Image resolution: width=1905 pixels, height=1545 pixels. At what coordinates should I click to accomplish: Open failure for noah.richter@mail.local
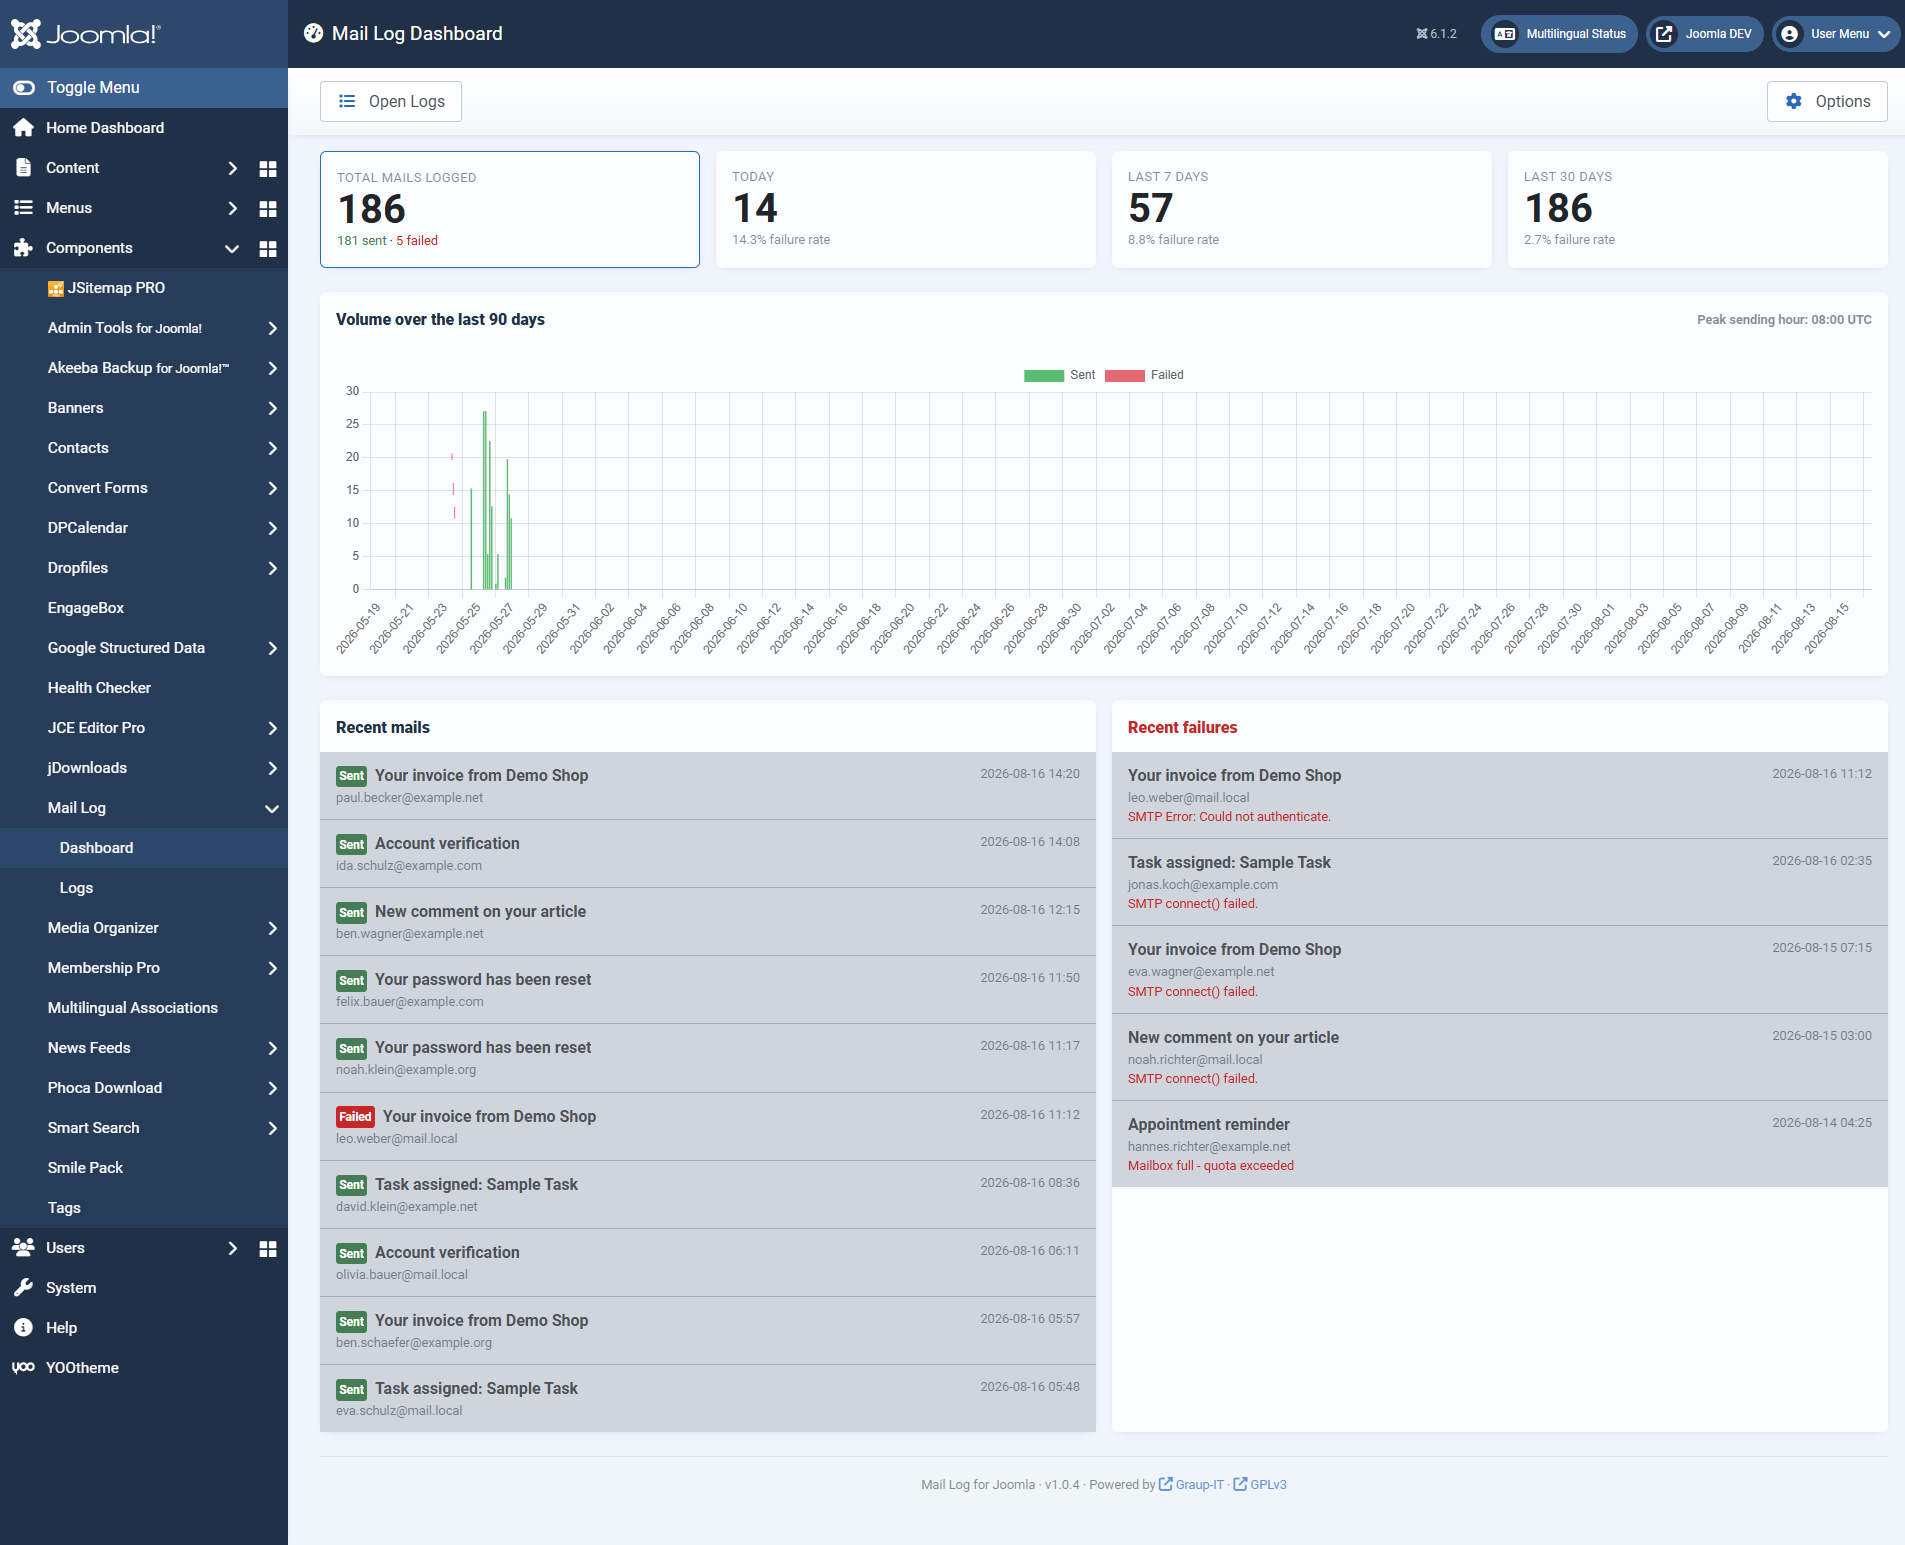tap(1500, 1057)
